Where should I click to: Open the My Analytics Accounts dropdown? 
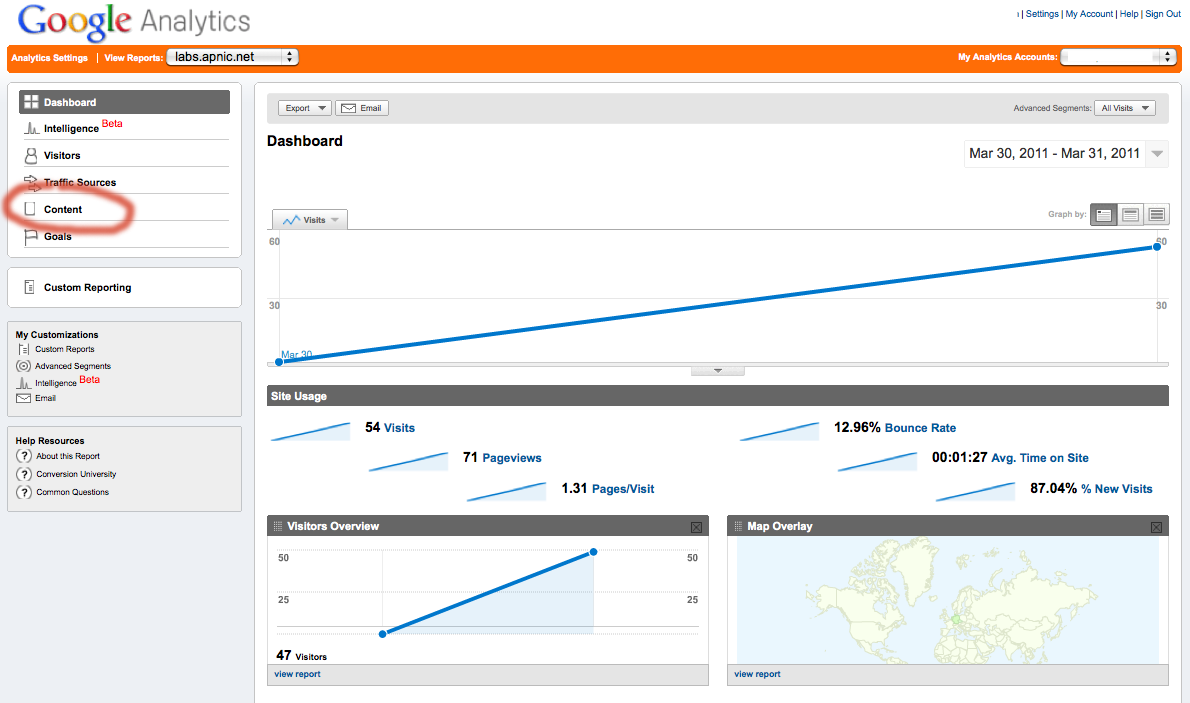[x=1119, y=57]
